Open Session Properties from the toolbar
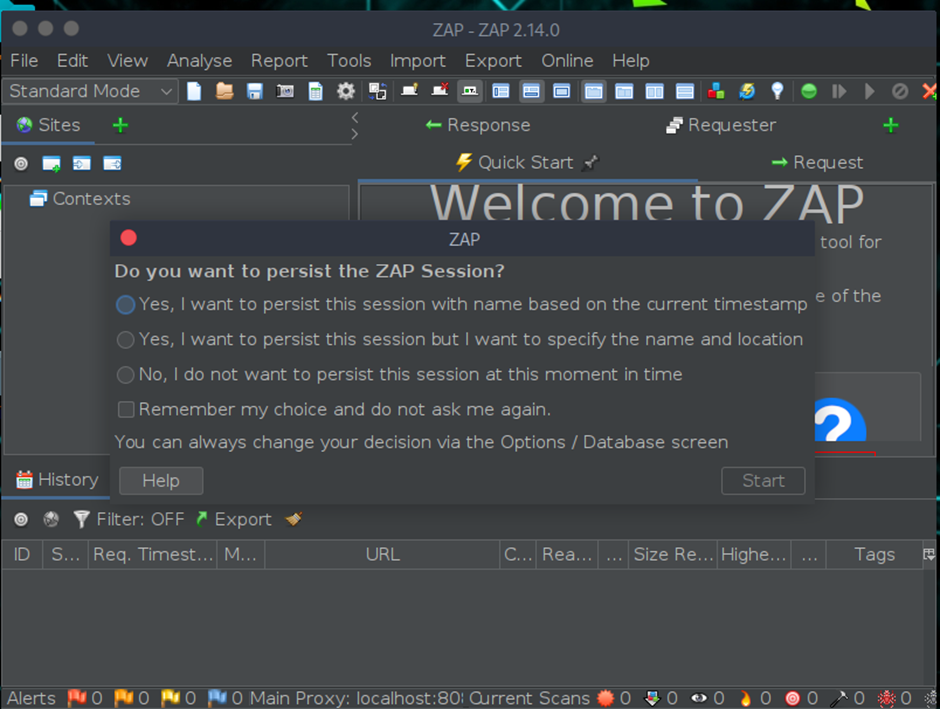The height and width of the screenshot is (709, 940). (315, 91)
